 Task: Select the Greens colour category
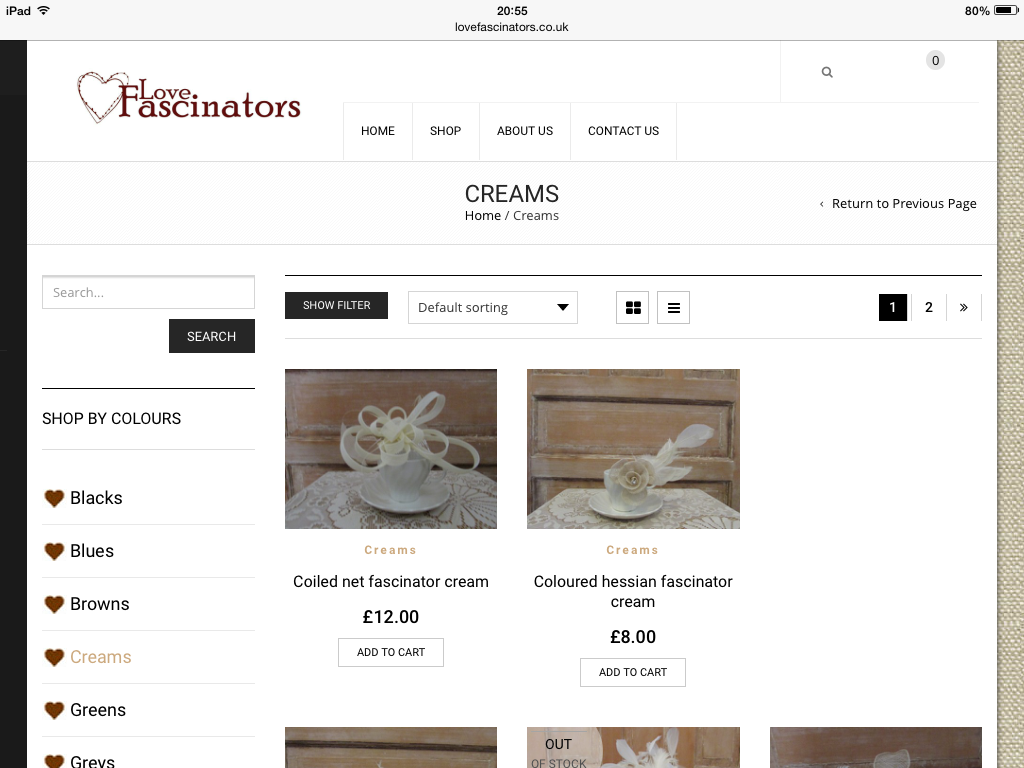[98, 710]
